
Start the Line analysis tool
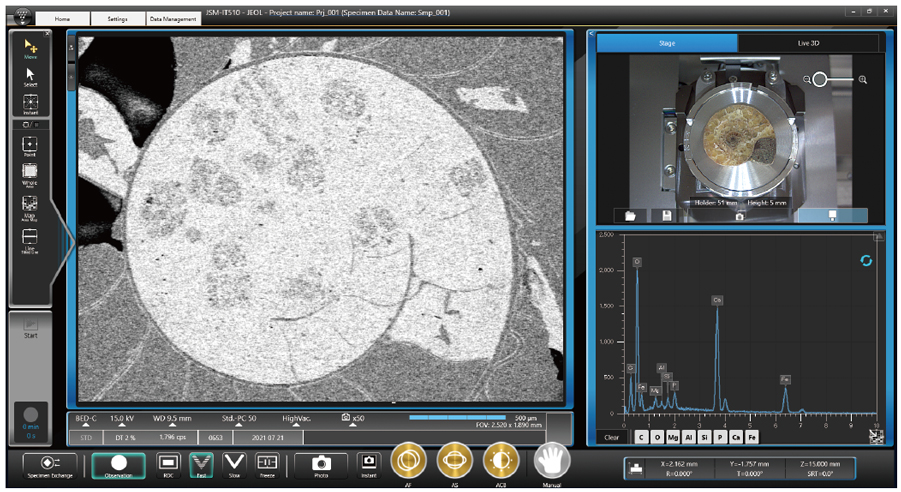[31, 238]
